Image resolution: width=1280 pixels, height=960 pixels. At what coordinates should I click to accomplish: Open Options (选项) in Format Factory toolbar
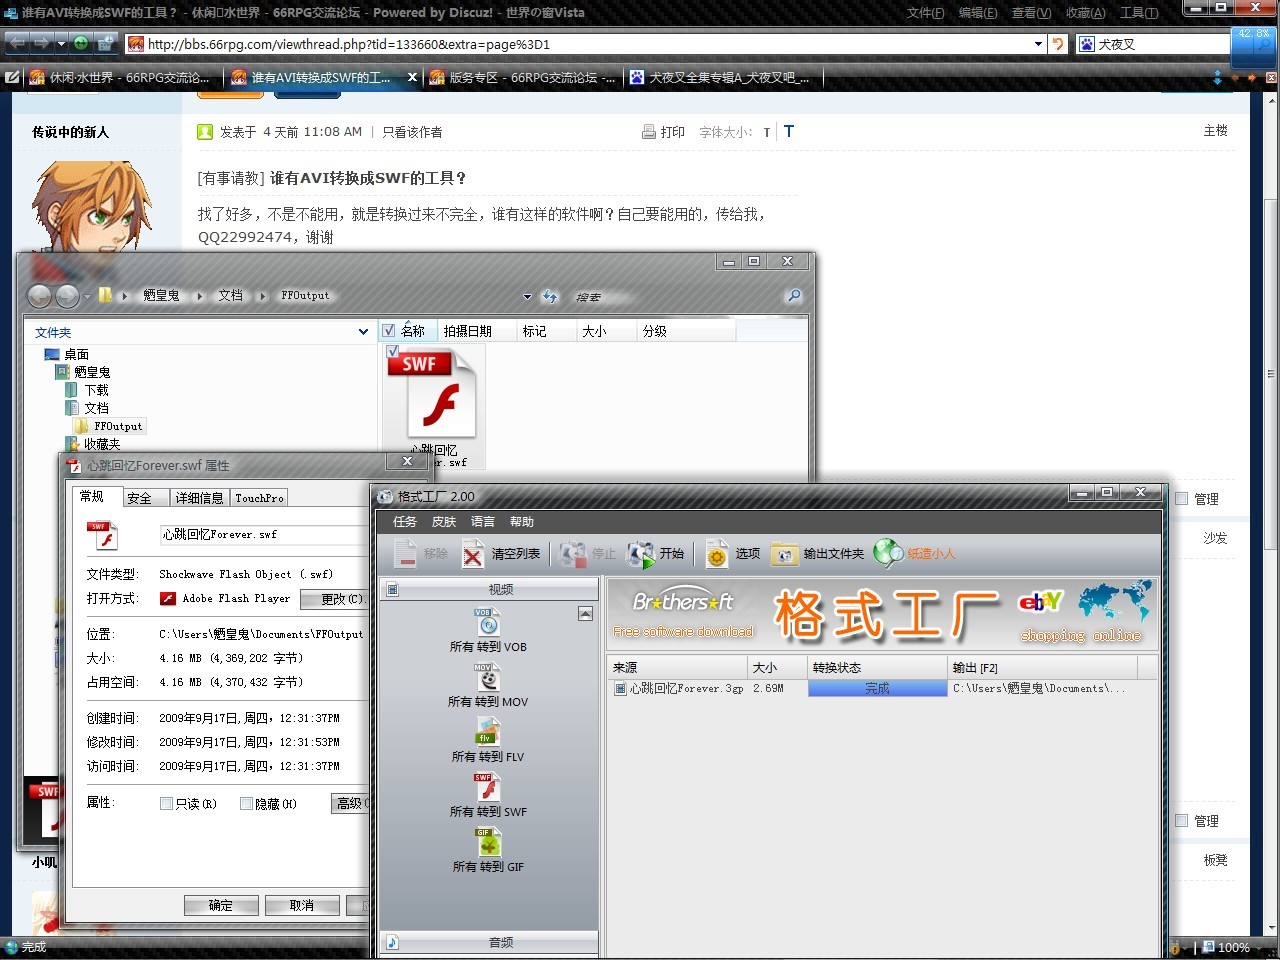point(733,553)
